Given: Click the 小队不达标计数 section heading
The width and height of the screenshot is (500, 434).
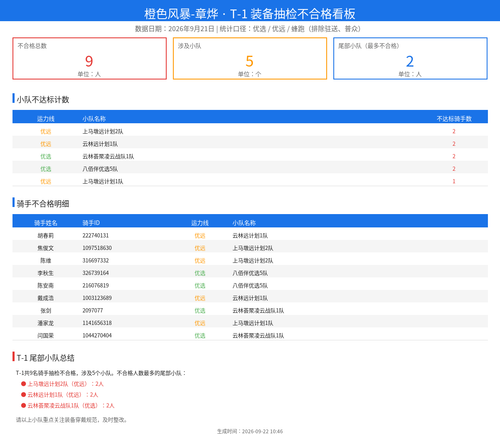Looking at the screenshot, I should click(43, 99).
